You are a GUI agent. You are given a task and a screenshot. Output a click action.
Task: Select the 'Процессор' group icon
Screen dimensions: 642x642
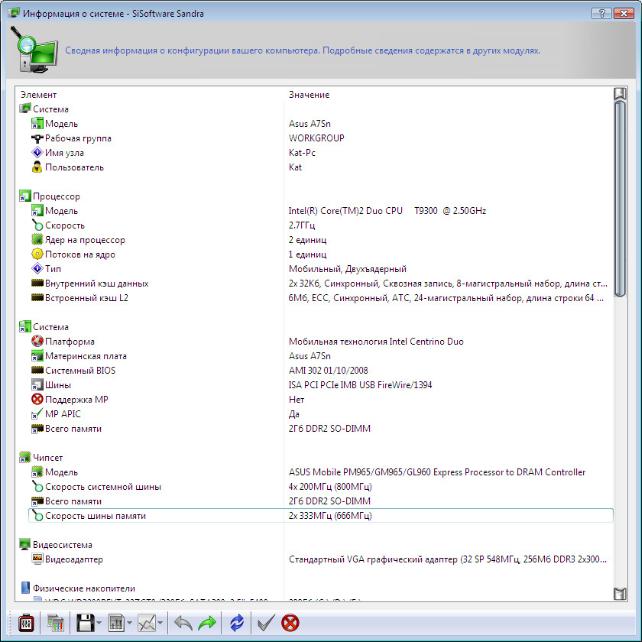pos(25,196)
